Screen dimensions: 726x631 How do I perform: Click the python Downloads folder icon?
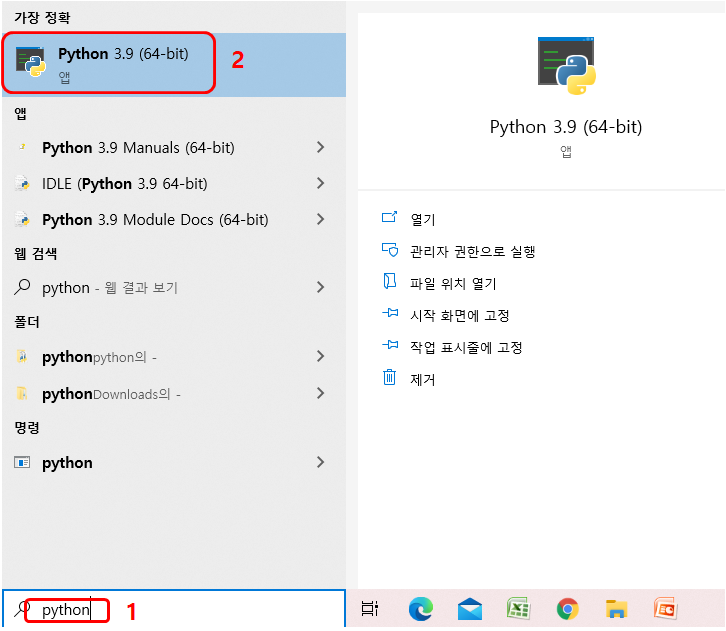(22, 394)
